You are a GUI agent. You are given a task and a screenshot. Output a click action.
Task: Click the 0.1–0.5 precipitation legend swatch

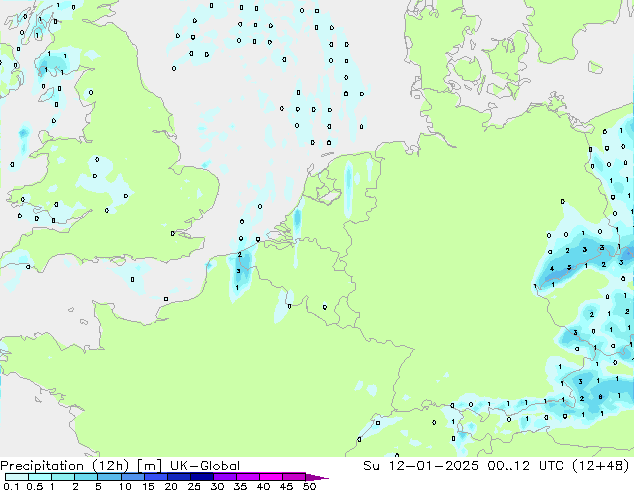17,477
